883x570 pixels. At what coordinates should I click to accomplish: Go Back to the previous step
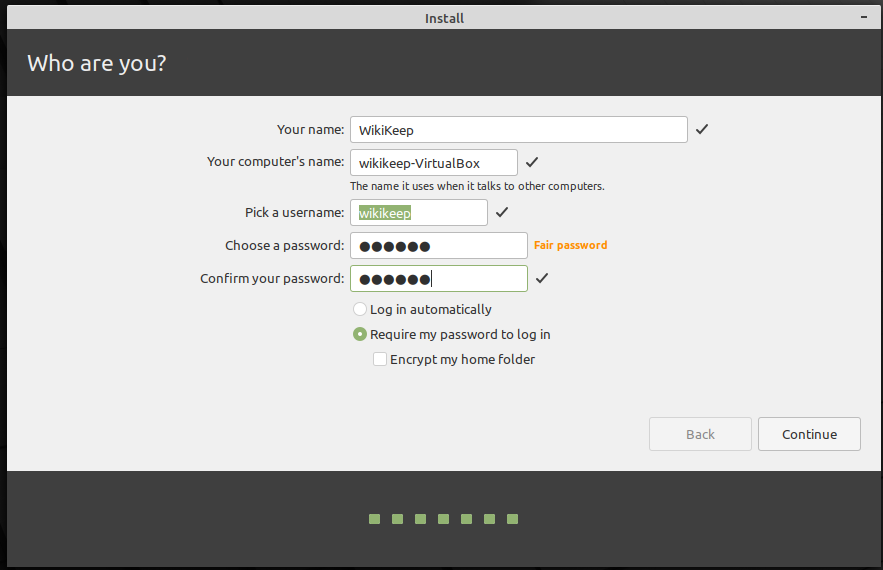click(700, 434)
